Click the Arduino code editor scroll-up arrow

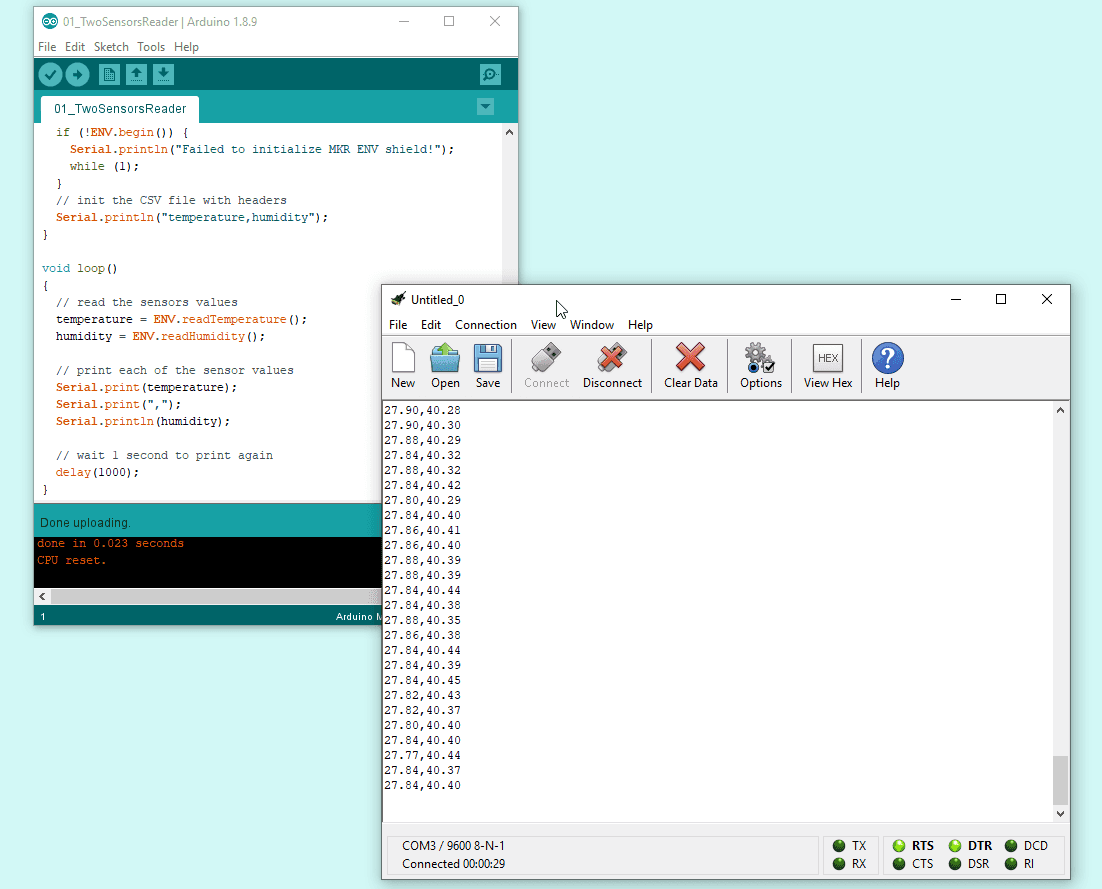(509, 132)
